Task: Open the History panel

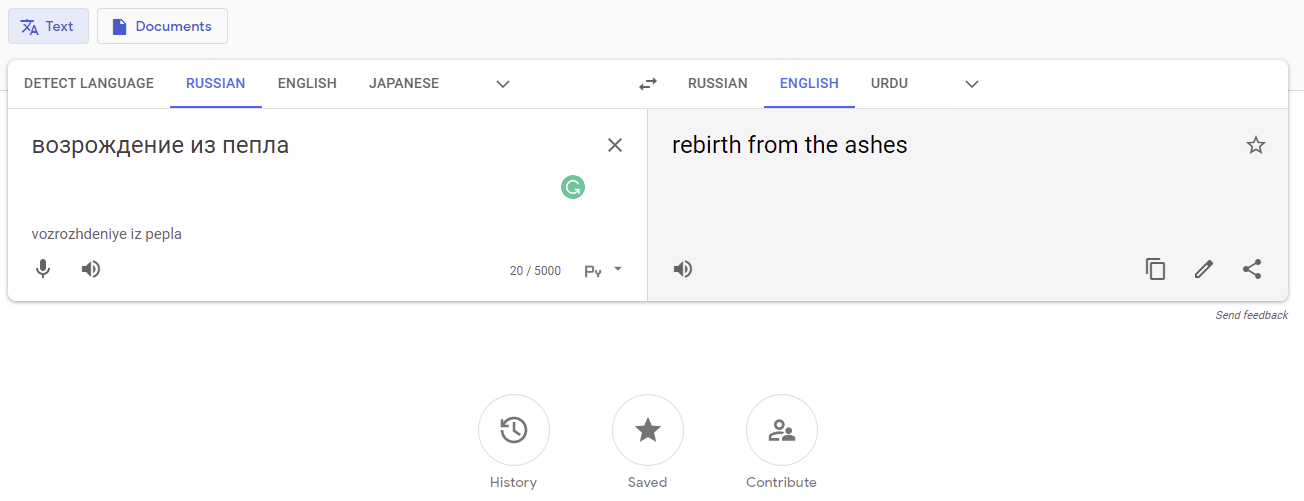Action: [514, 430]
